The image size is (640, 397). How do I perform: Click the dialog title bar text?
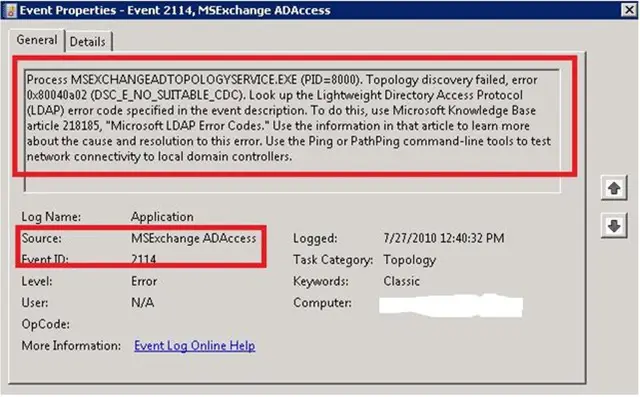coord(175,10)
